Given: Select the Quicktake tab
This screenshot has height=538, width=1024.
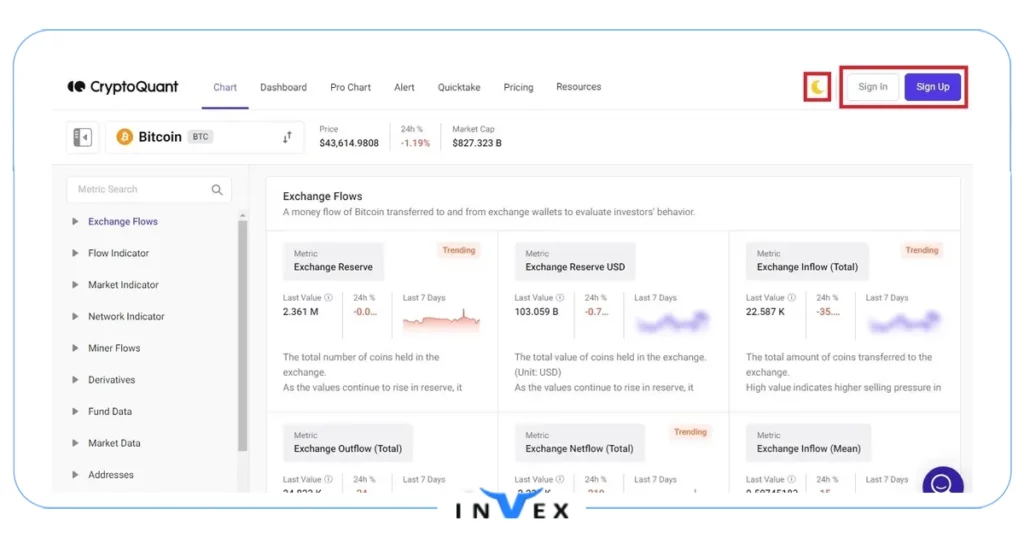Looking at the screenshot, I should pyautogui.click(x=459, y=87).
